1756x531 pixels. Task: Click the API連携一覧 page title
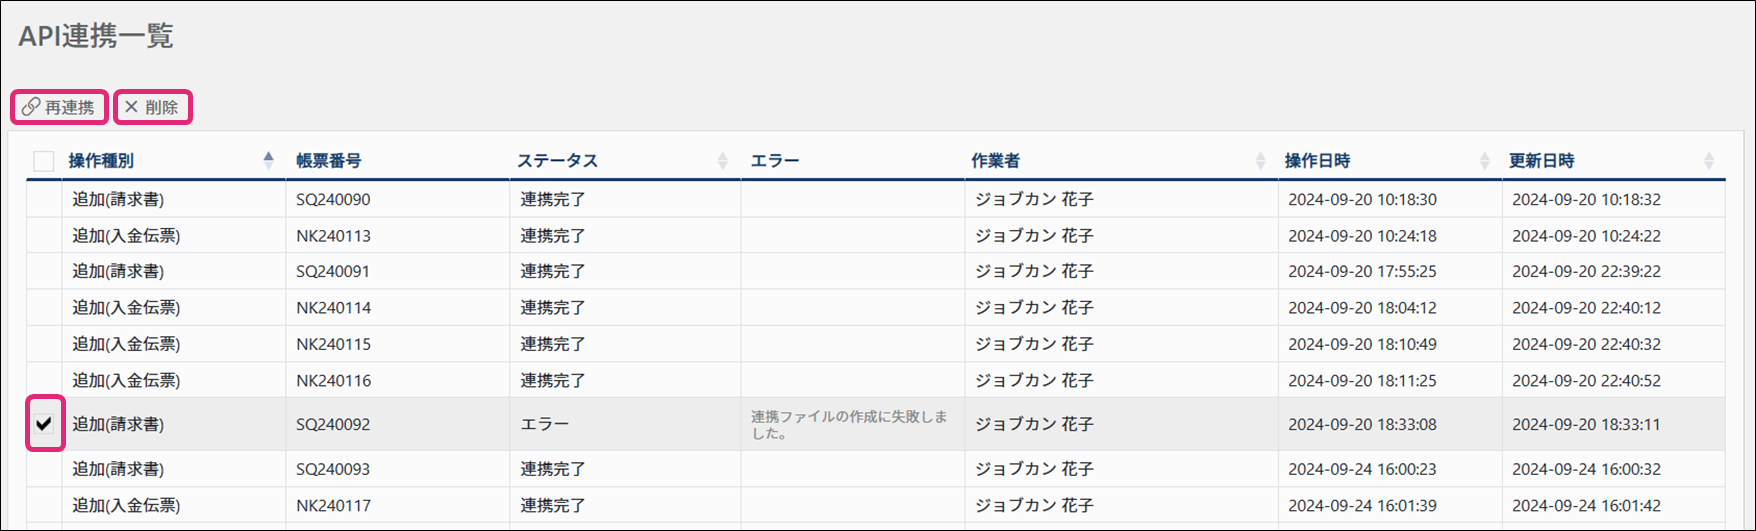96,36
